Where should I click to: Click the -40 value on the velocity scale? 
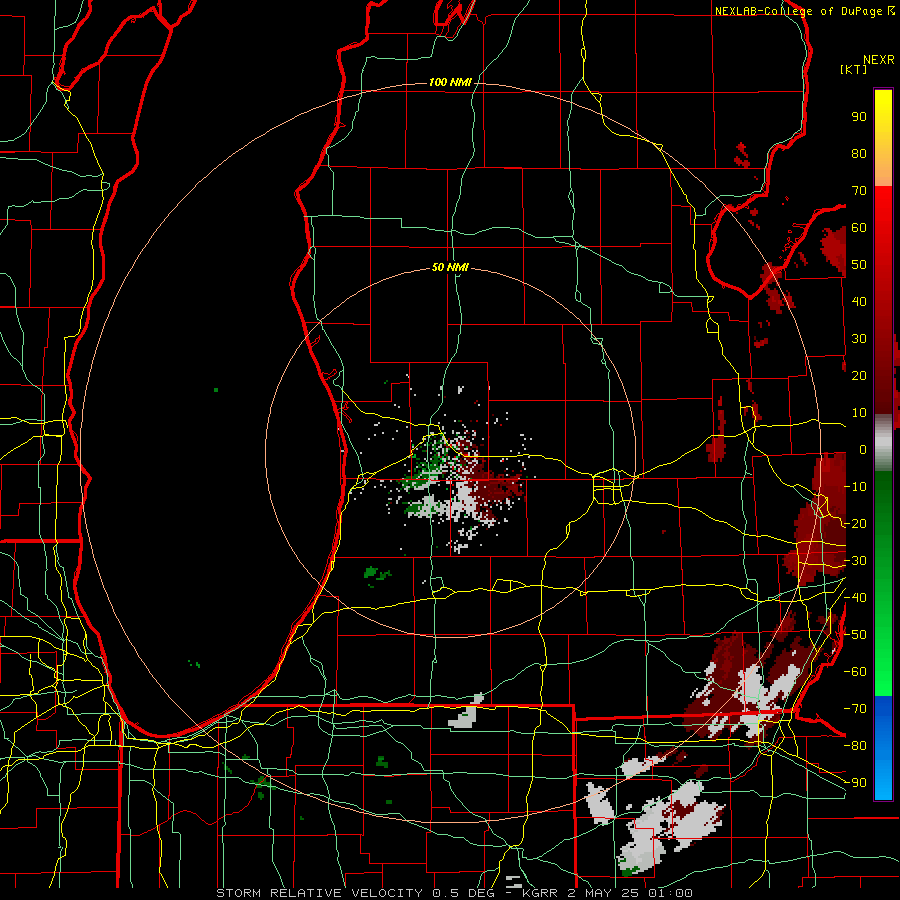[855, 598]
